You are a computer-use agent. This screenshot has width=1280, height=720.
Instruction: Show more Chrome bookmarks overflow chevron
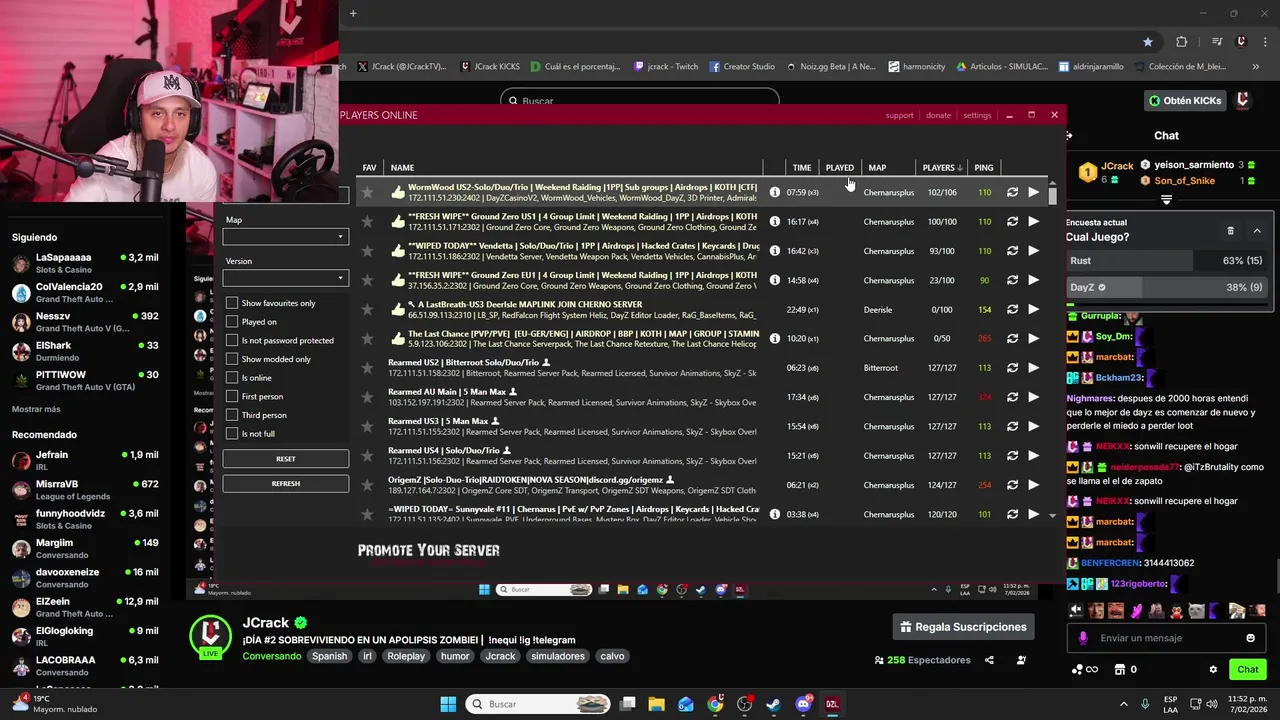coord(1256,67)
